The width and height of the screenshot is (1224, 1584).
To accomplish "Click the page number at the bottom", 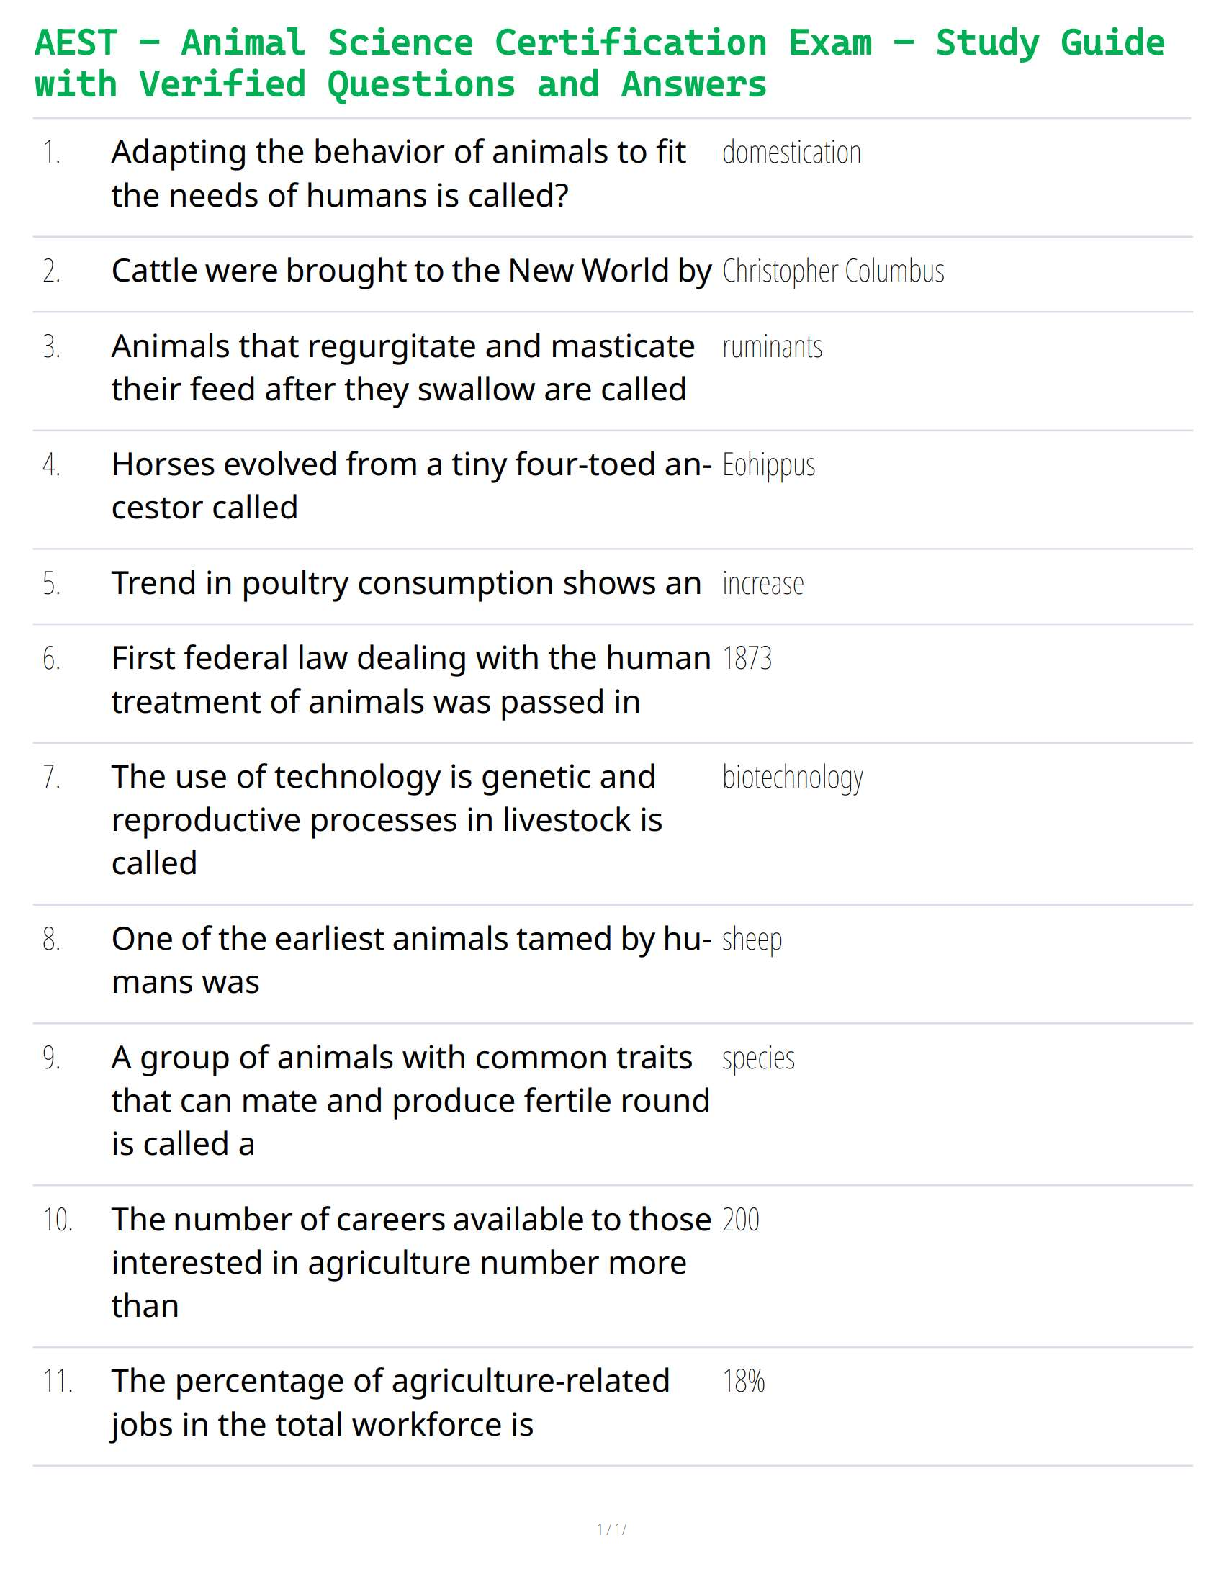I will [x=611, y=1529].
